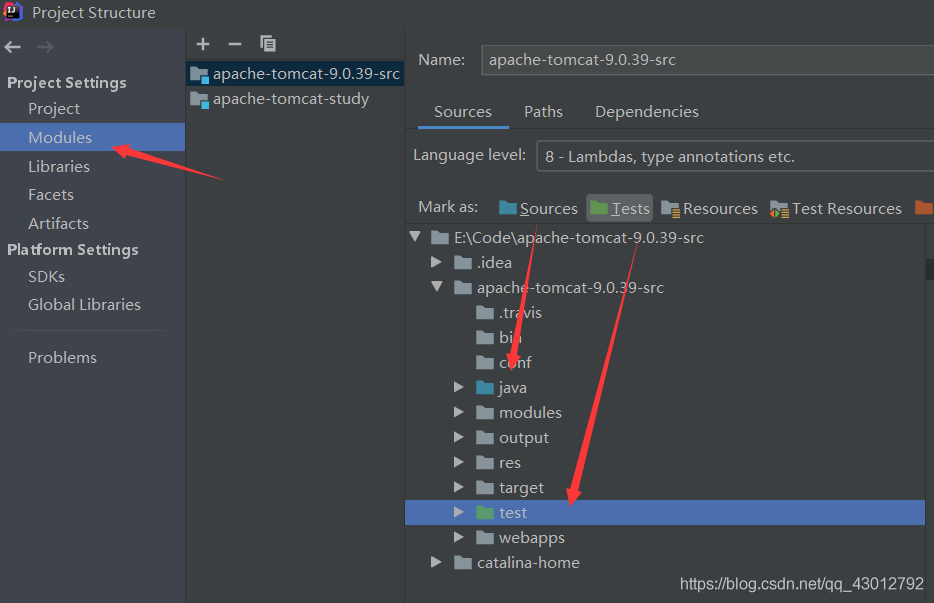Expand the test folder
This screenshot has height=603, width=934.
tap(459, 512)
